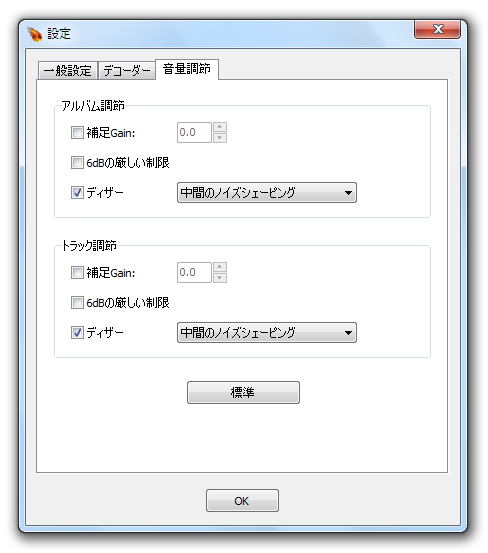
Task: Click album Gain value input field
Action: coord(194,133)
